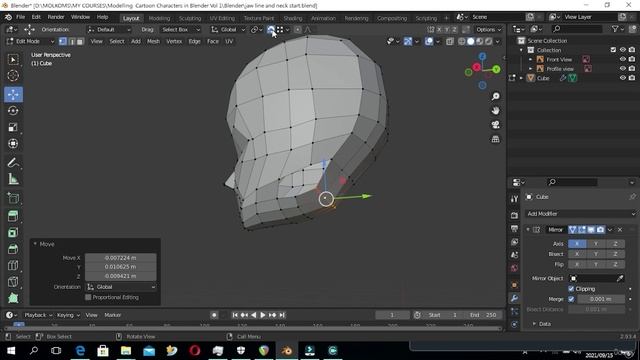Screen dimensions: 640x360
Task: Toggle Clipping checkbox in Mirror modifier
Action: coord(571,289)
